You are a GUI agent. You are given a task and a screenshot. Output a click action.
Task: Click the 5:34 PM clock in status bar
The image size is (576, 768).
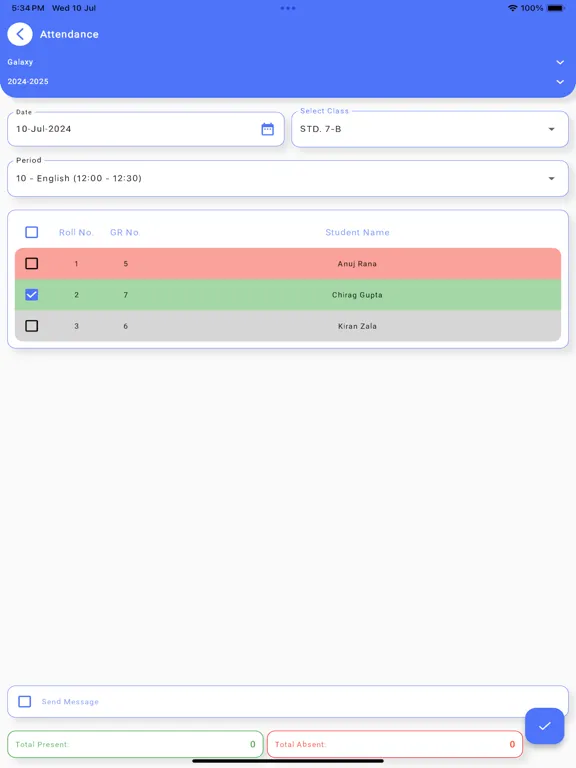[27, 8]
